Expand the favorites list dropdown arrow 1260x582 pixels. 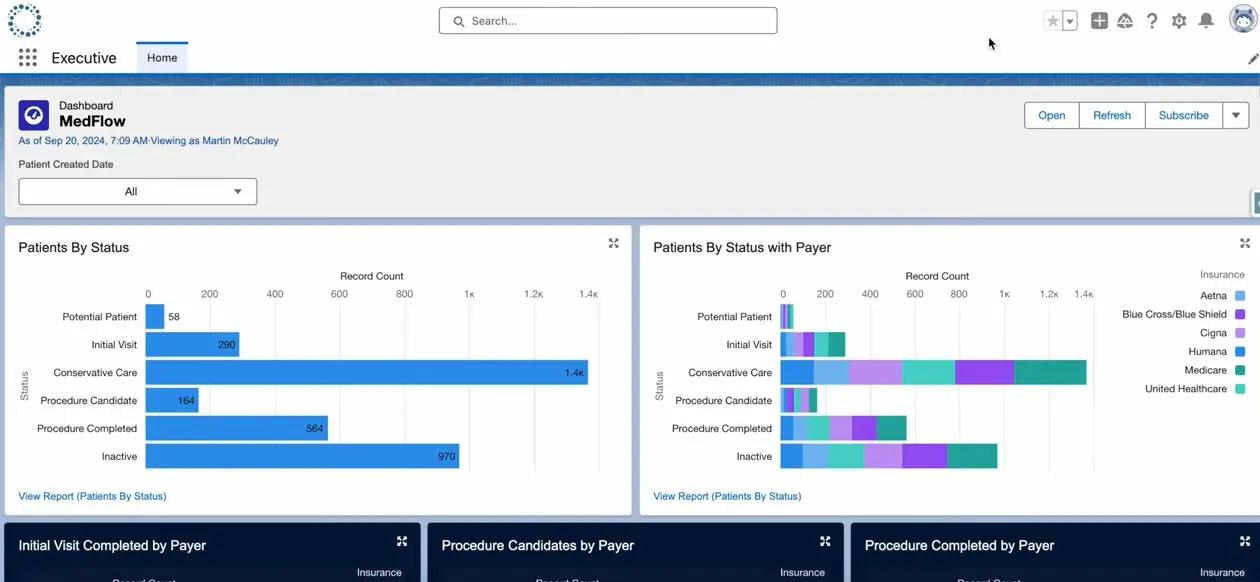(1070, 21)
